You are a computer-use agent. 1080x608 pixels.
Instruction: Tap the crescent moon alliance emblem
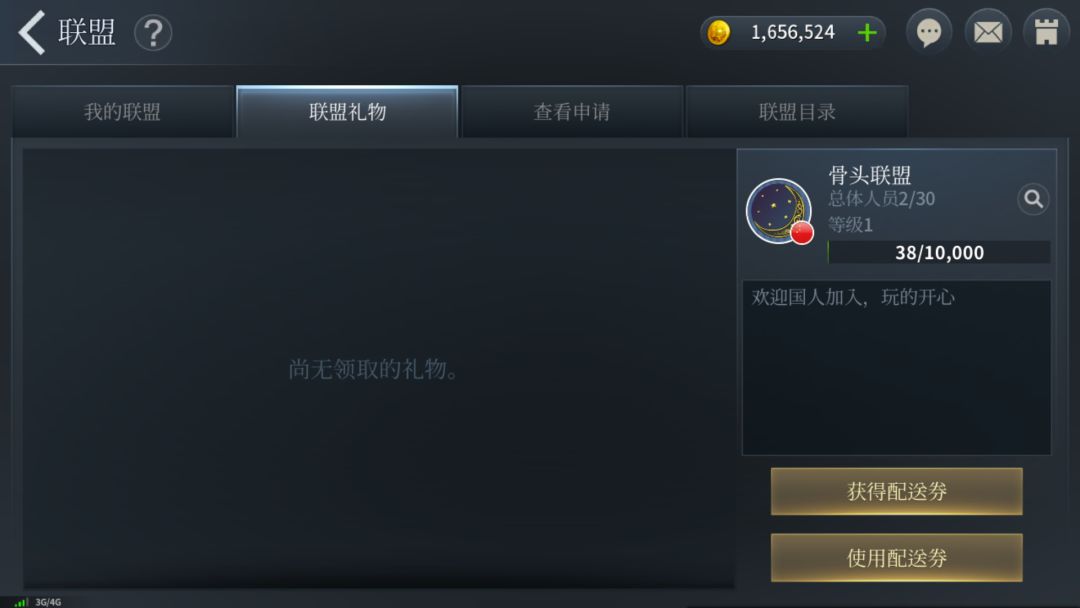[779, 211]
